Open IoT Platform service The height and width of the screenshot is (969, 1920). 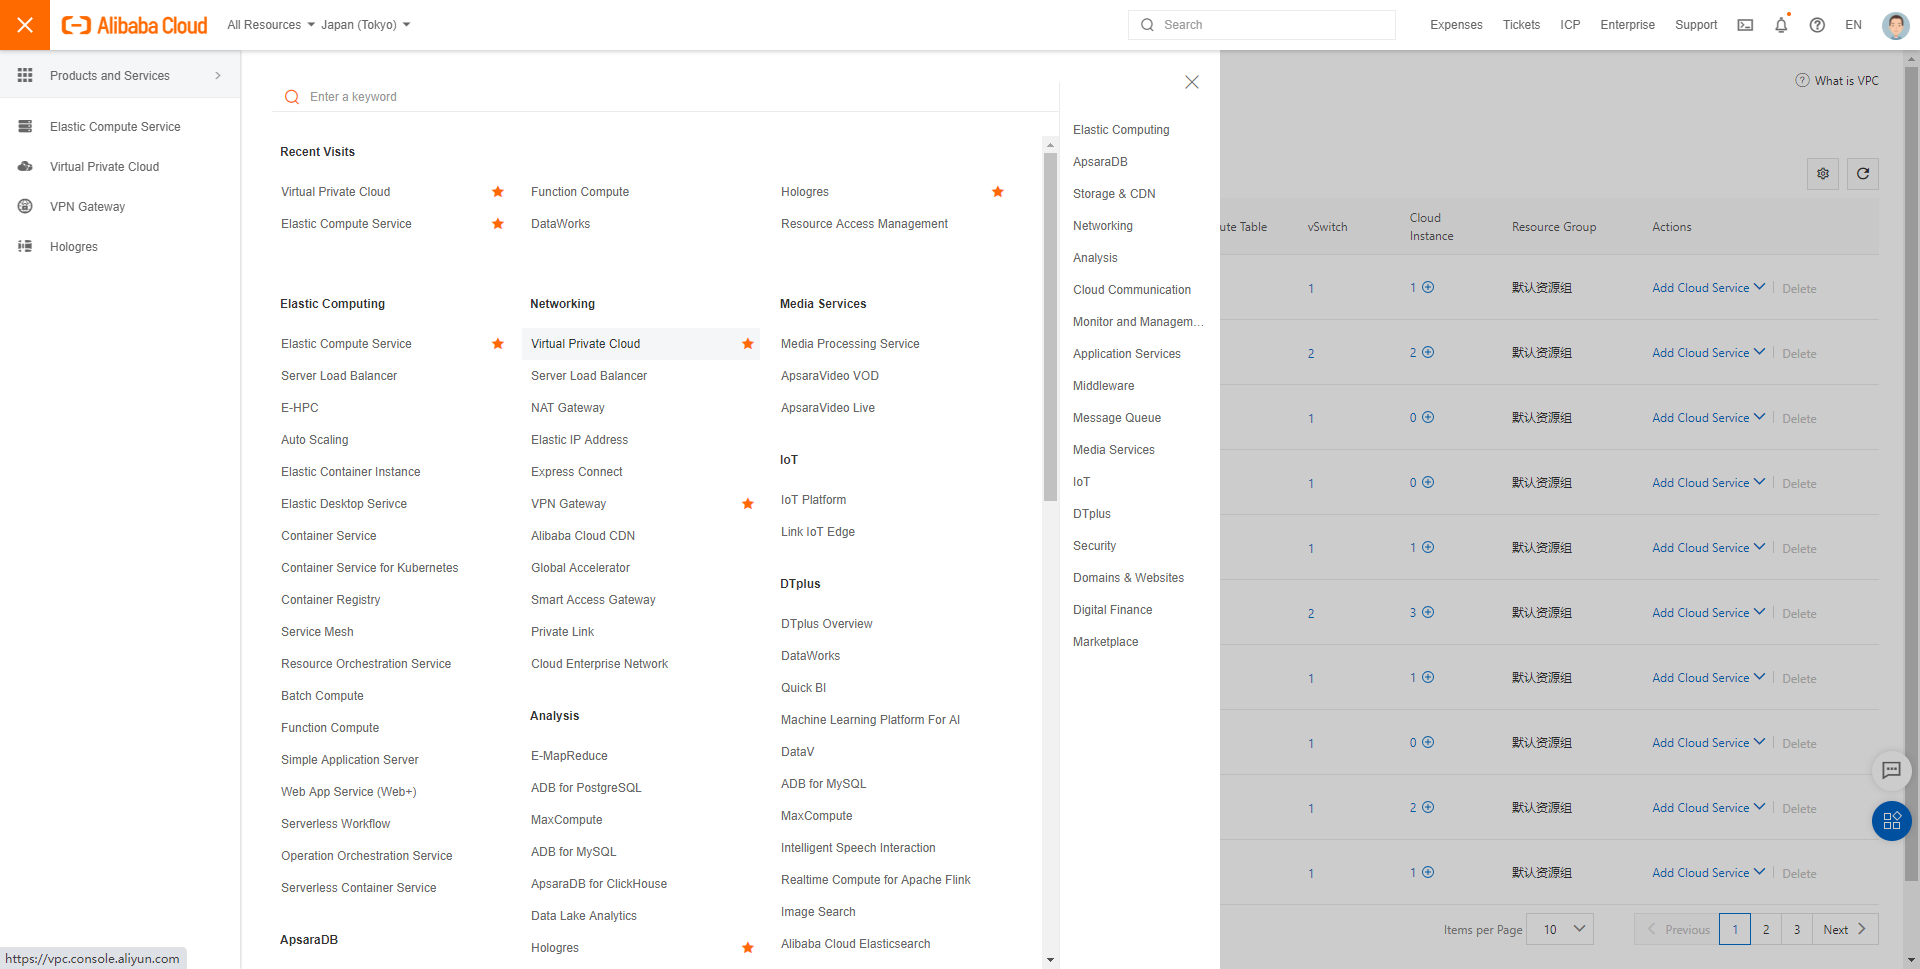(x=813, y=500)
